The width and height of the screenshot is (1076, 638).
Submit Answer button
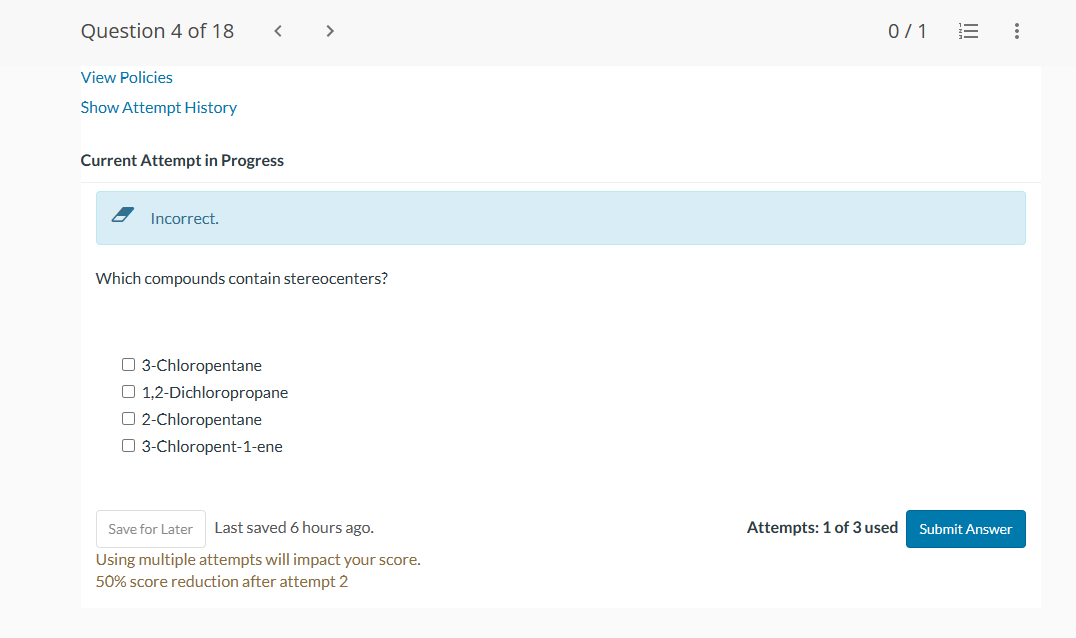966,529
